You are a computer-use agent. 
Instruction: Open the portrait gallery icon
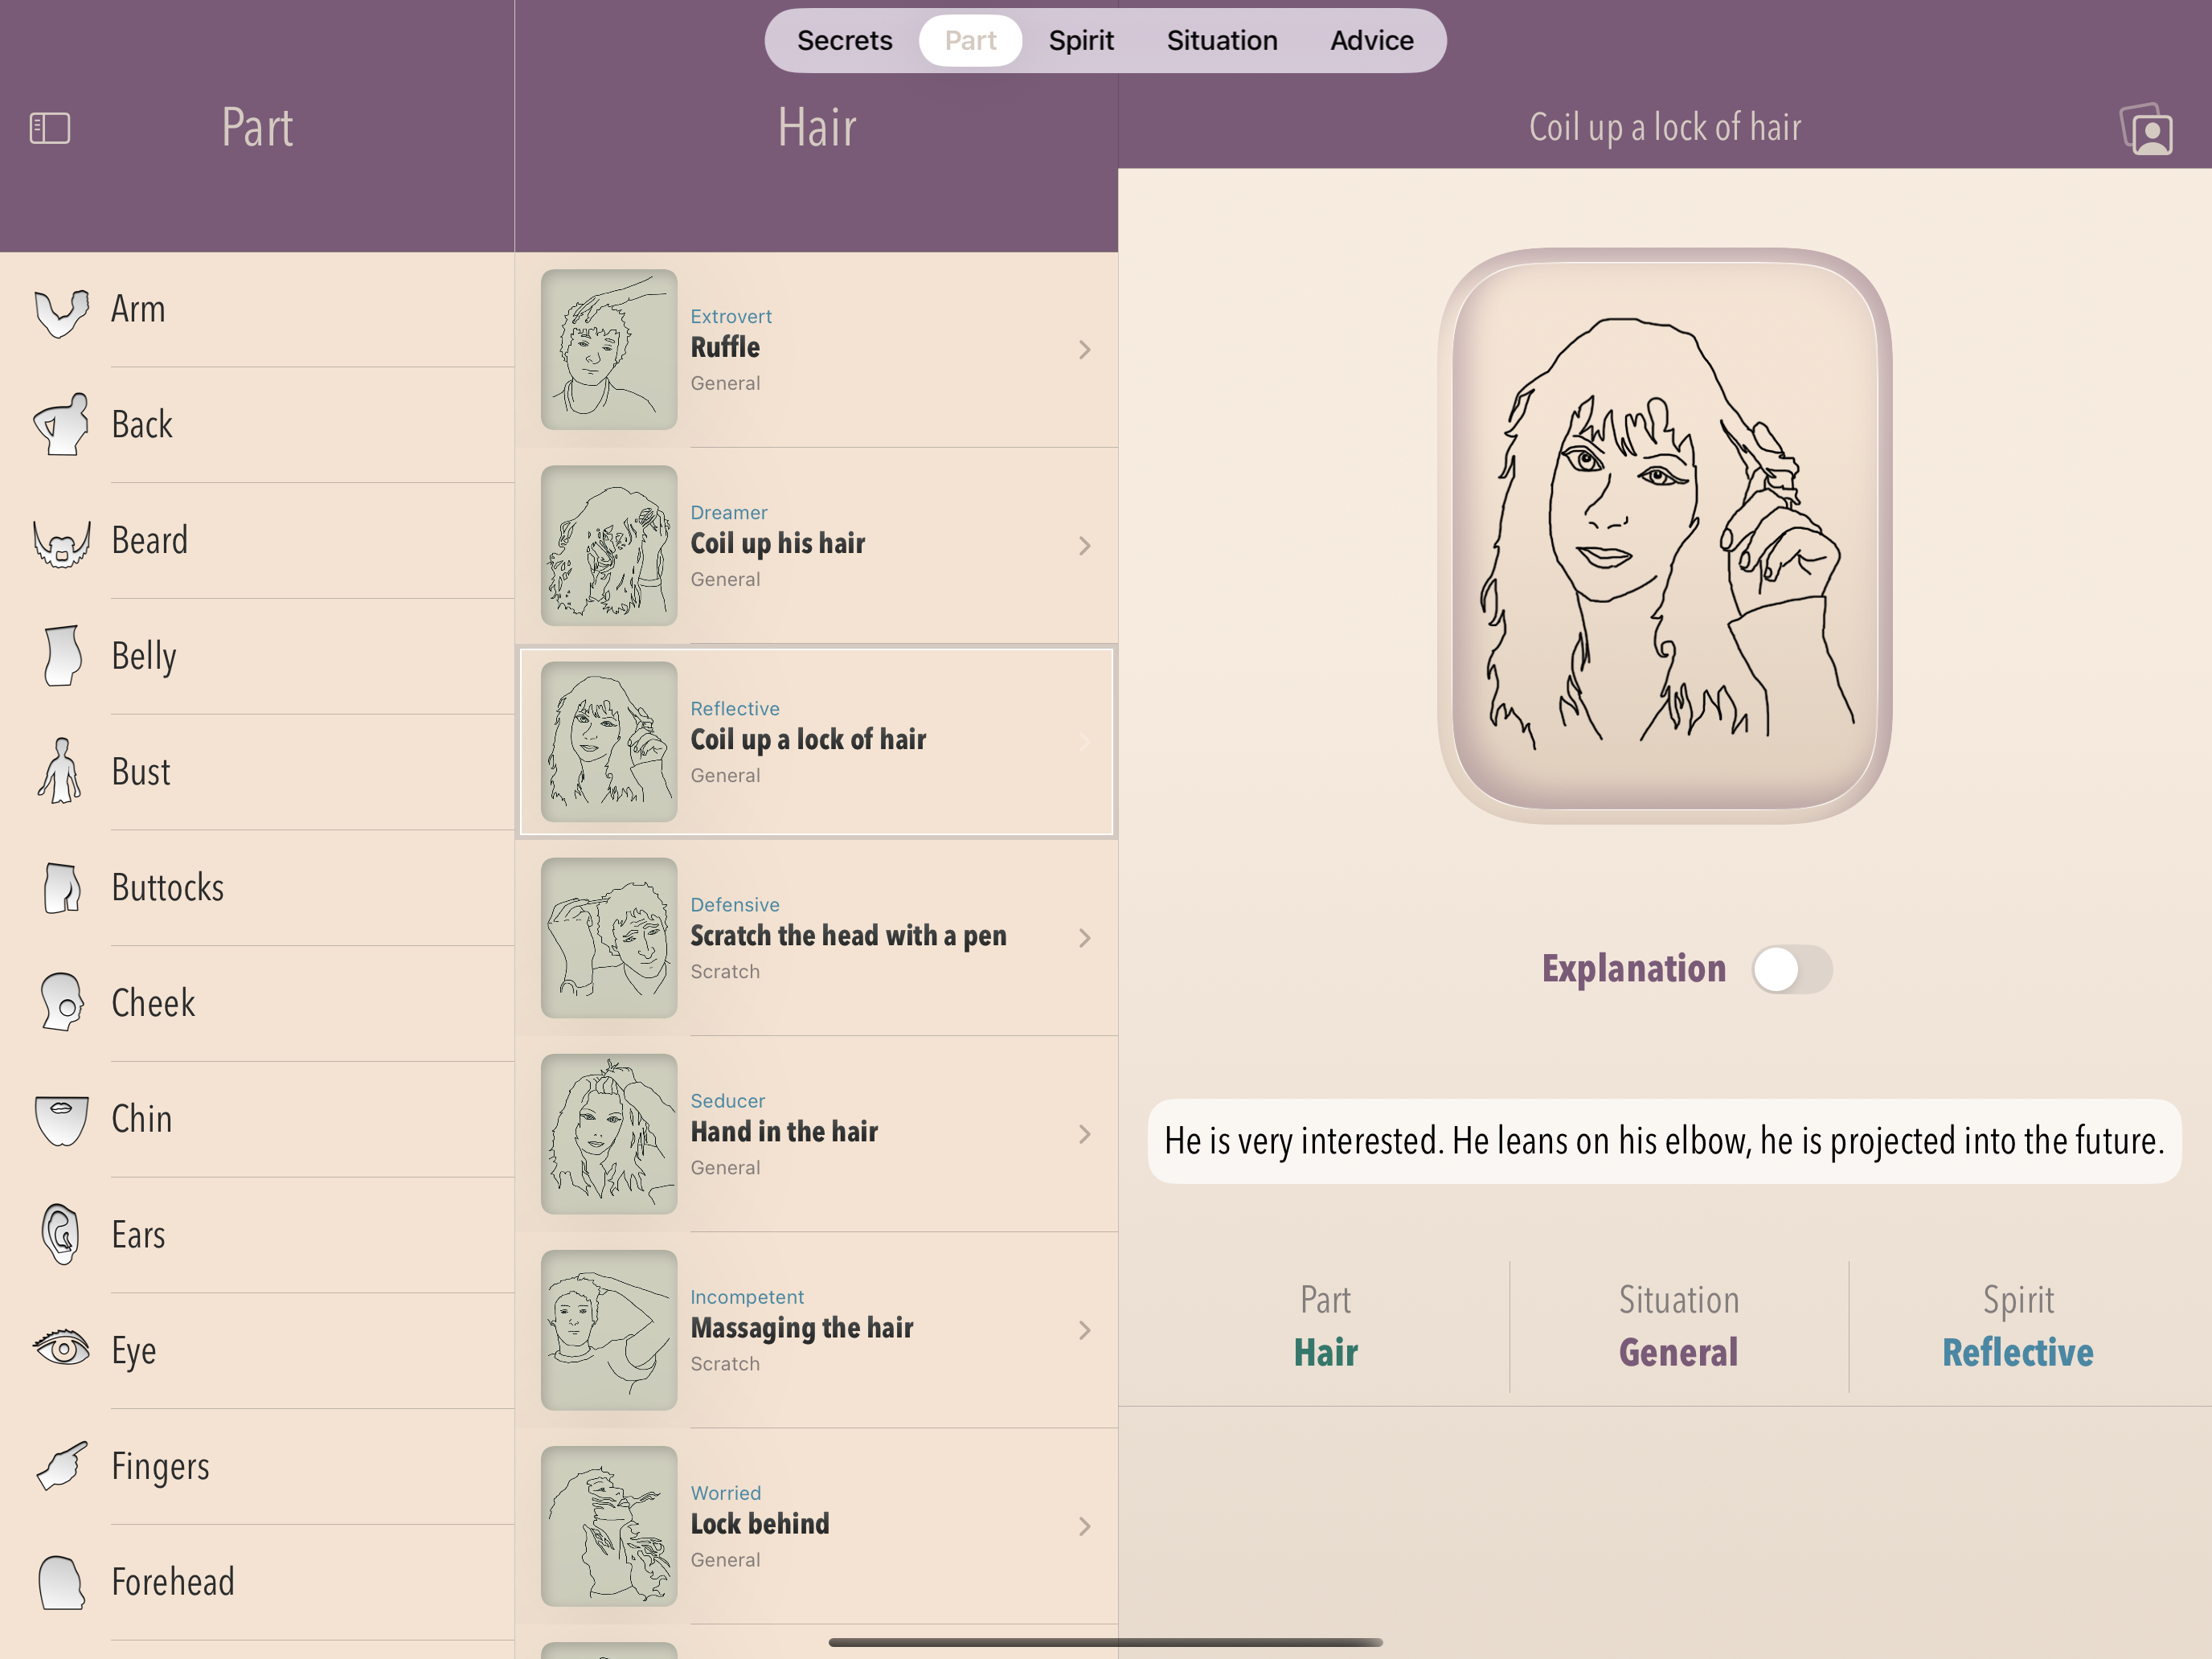(x=2147, y=129)
